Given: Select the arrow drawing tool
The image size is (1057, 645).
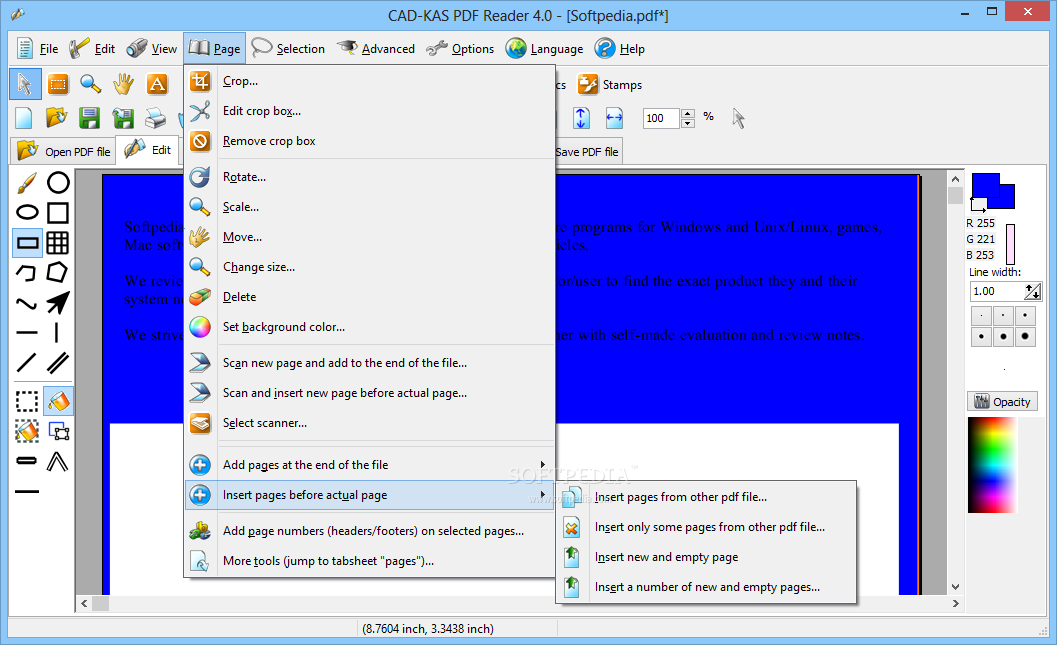Looking at the screenshot, I should [x=58, y=303].
